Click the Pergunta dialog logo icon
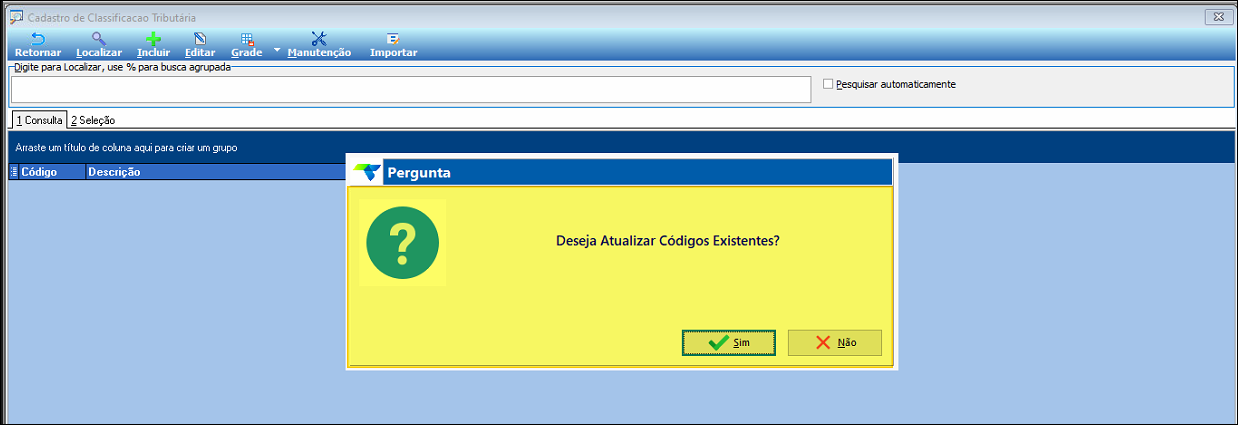Image resolution: width=1238 pixels, height=425 pixels. [369, 172]
